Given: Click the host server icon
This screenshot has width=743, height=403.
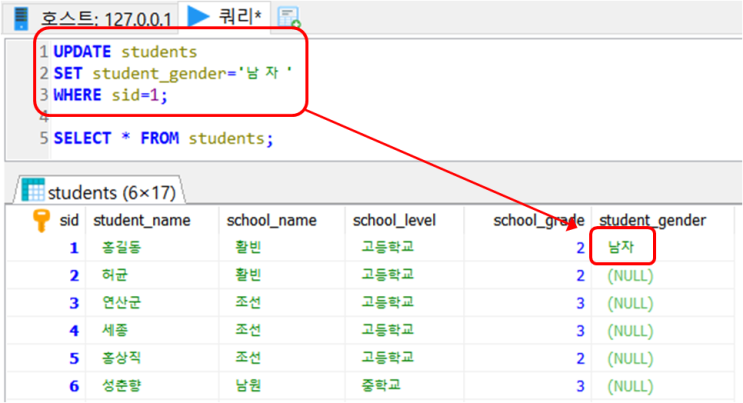Looking at the screenshot, I should pyautogui.click(x=21, y=18).
